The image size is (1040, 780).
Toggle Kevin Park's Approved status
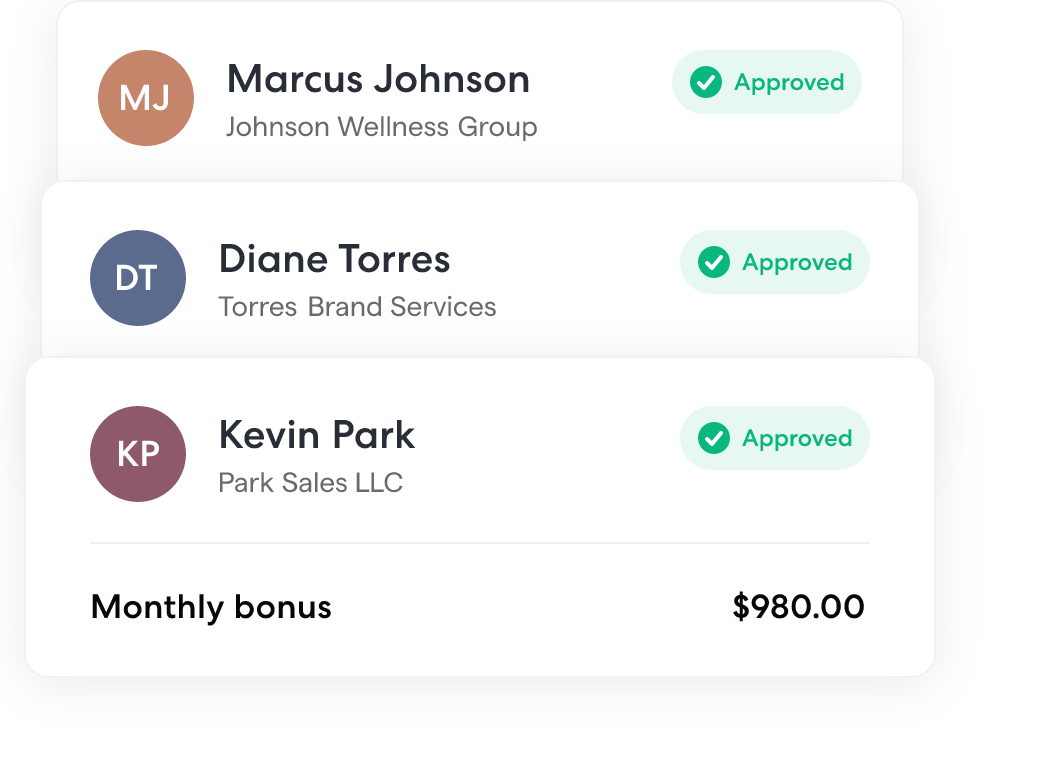click(x=774, y=438)
